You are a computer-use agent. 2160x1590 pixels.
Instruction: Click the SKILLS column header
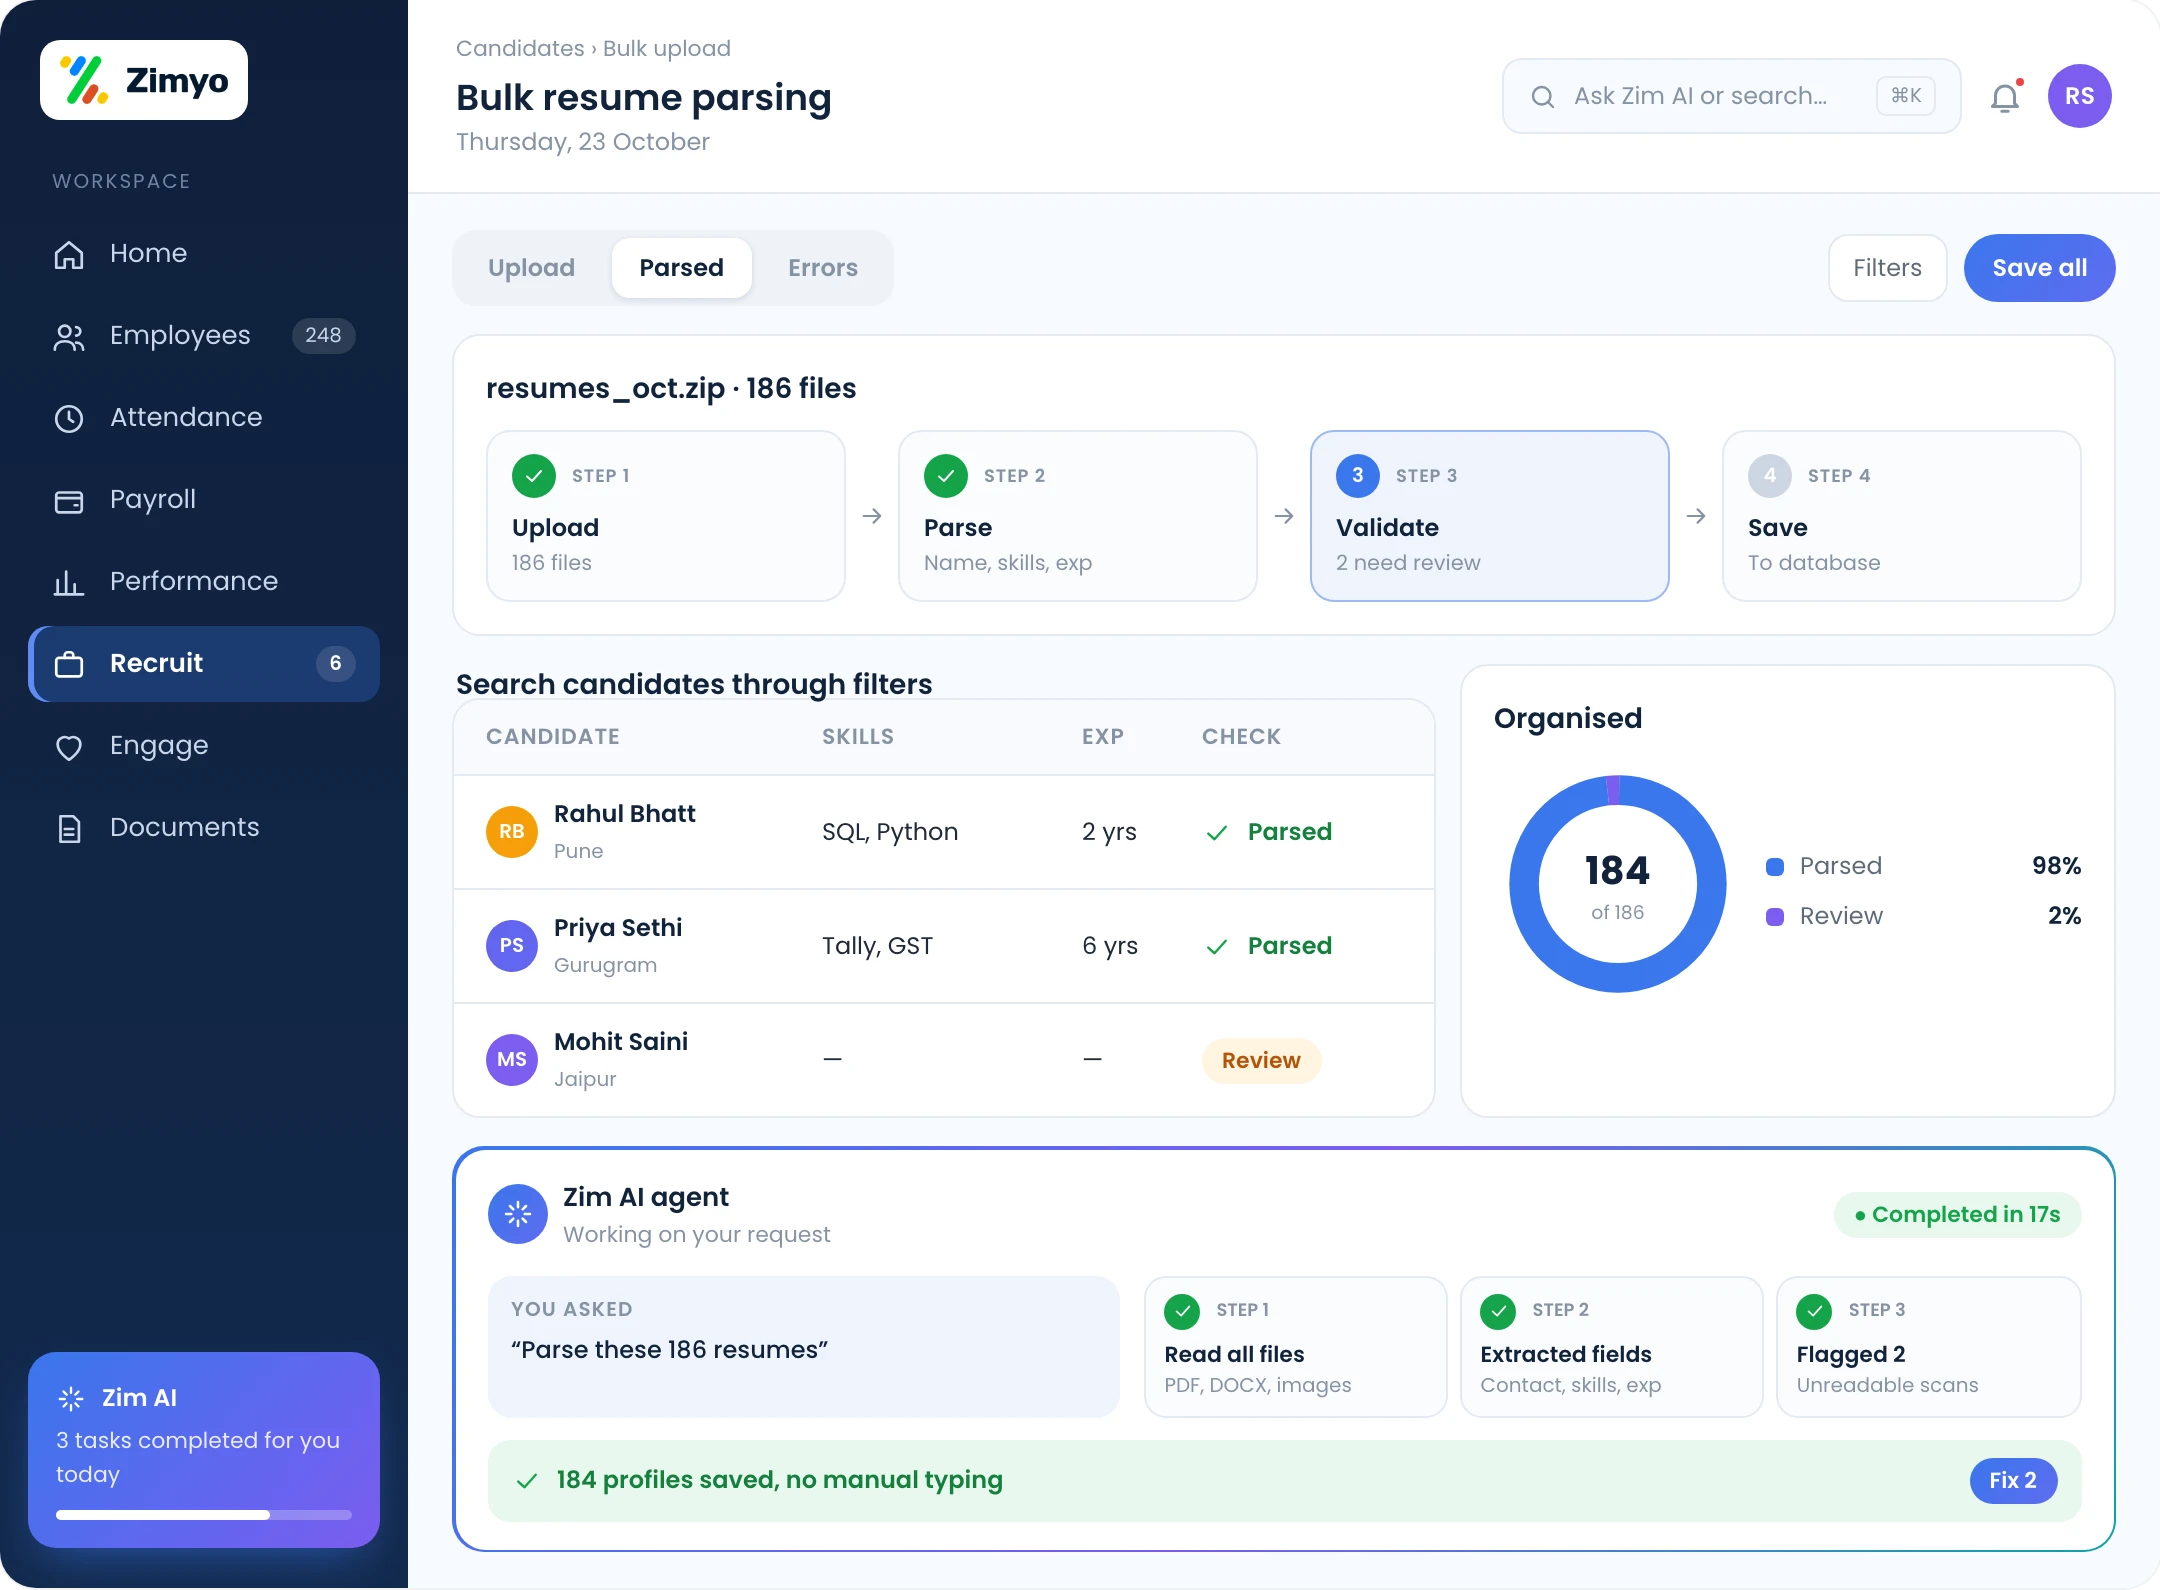pos(858,736)
